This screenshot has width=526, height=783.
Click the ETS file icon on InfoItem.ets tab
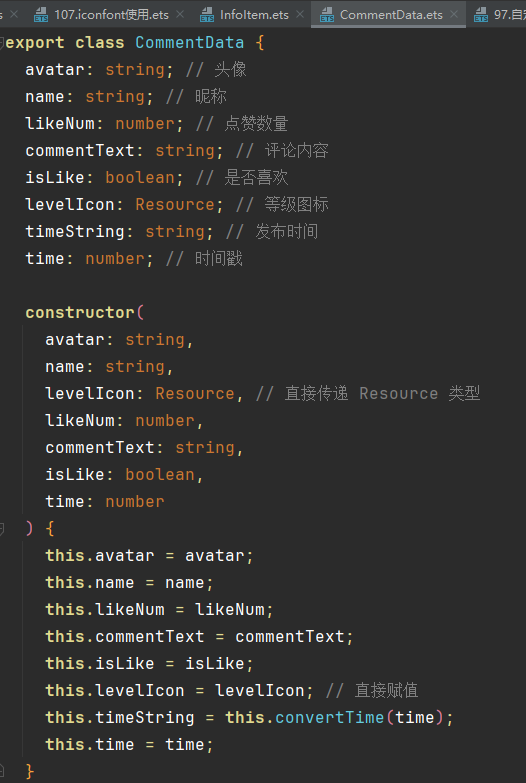point(207,15)
